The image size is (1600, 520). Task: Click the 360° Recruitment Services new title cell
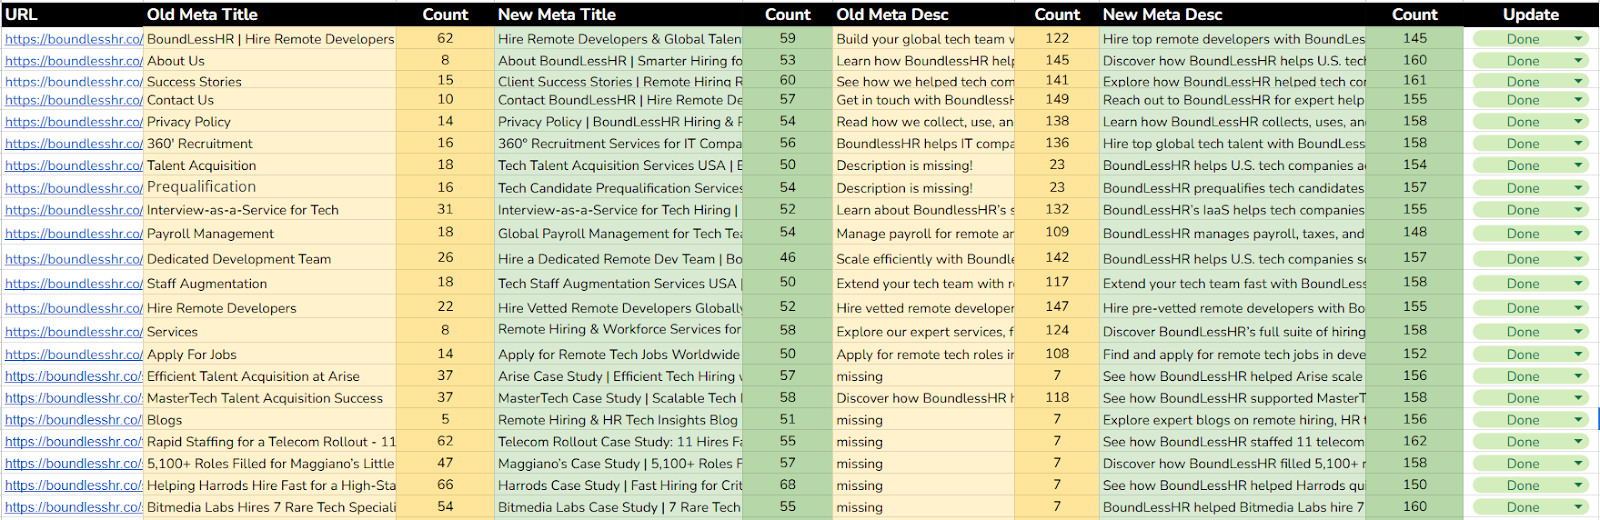620,144
